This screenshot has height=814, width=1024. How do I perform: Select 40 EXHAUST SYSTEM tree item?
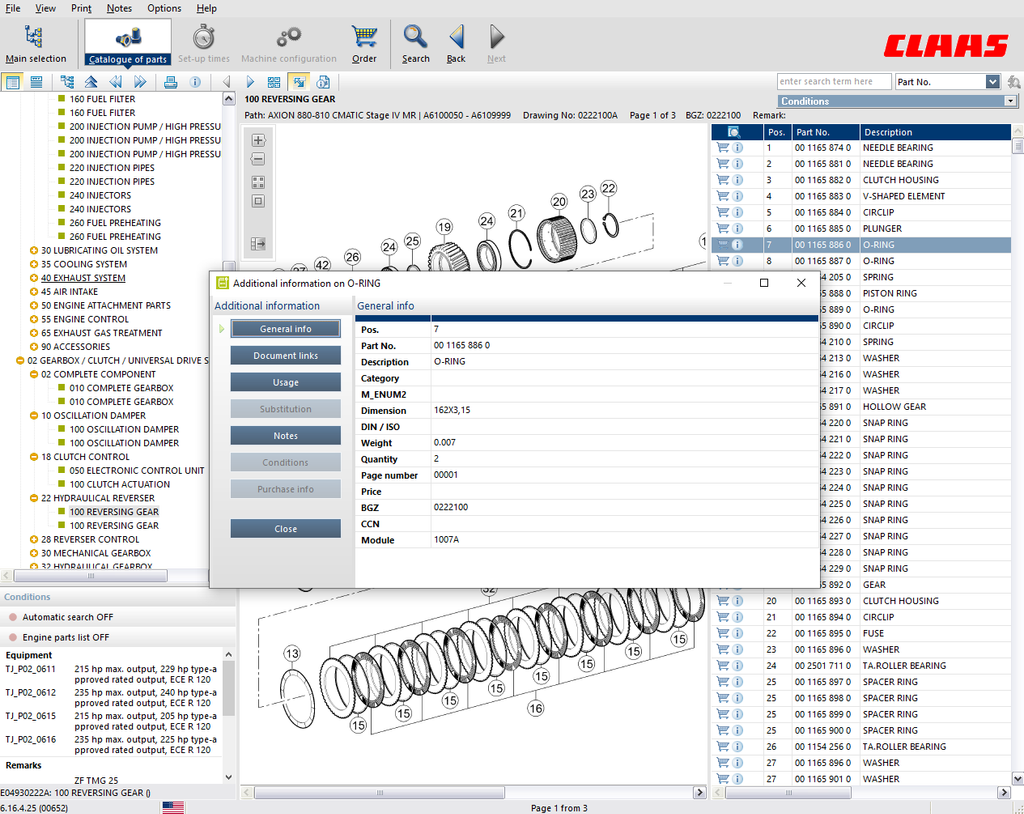(83, 278)
